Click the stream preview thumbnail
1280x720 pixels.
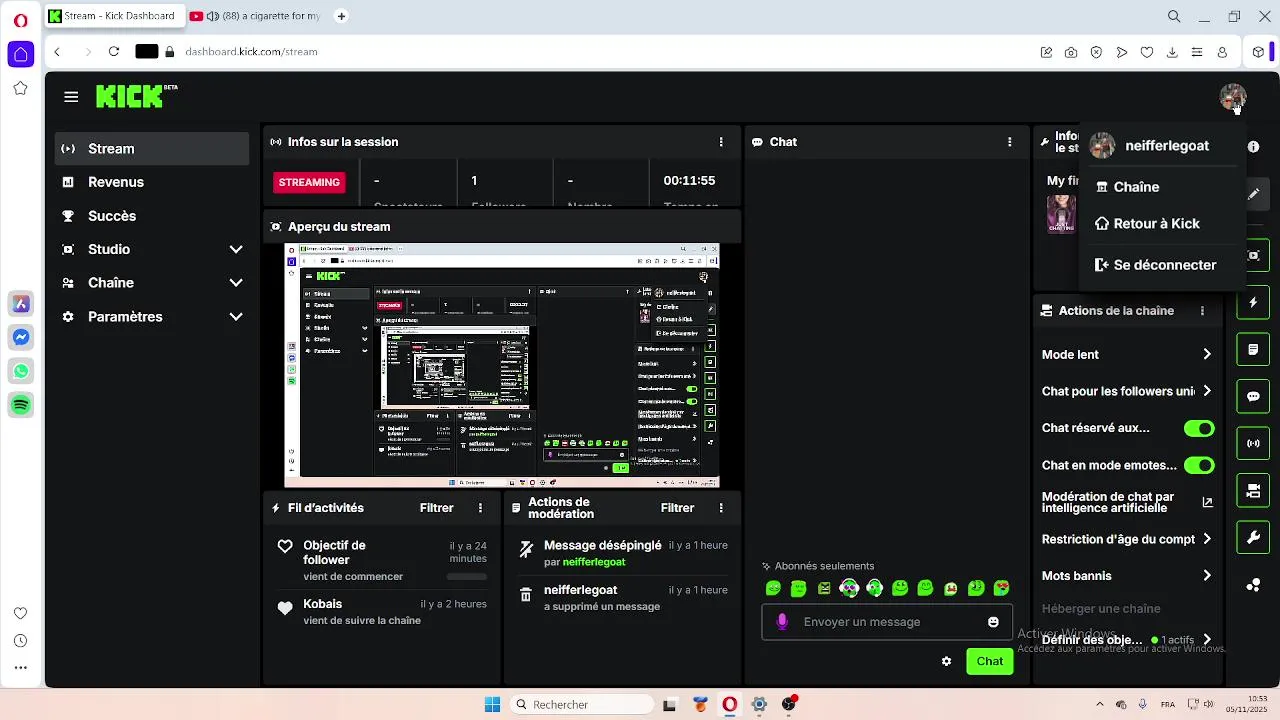point(502,366)
